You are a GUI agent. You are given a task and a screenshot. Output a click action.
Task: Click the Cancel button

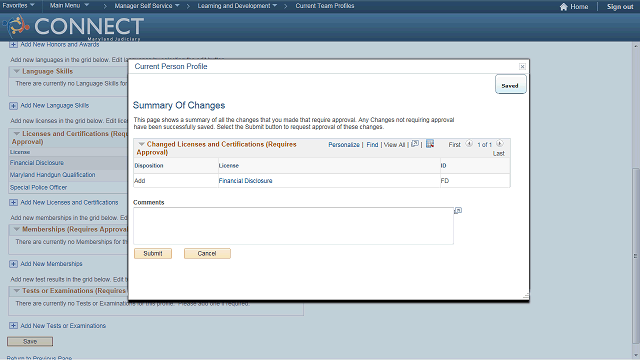coord(207,253)
